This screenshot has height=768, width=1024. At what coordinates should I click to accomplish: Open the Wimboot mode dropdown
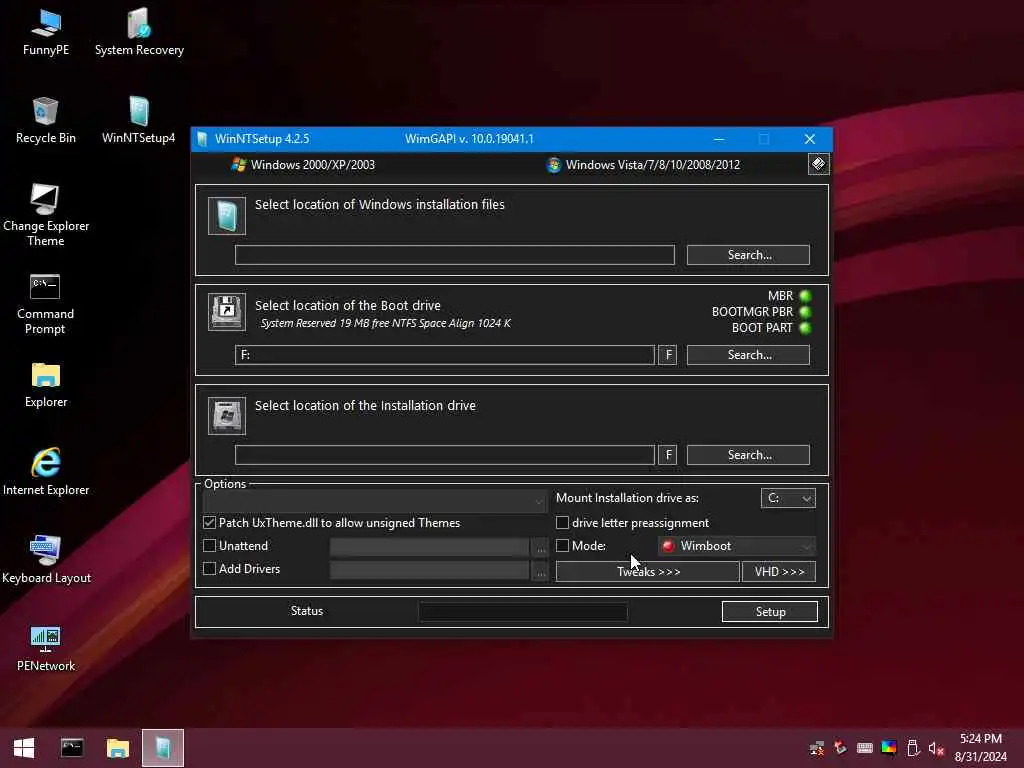(737, 546)
